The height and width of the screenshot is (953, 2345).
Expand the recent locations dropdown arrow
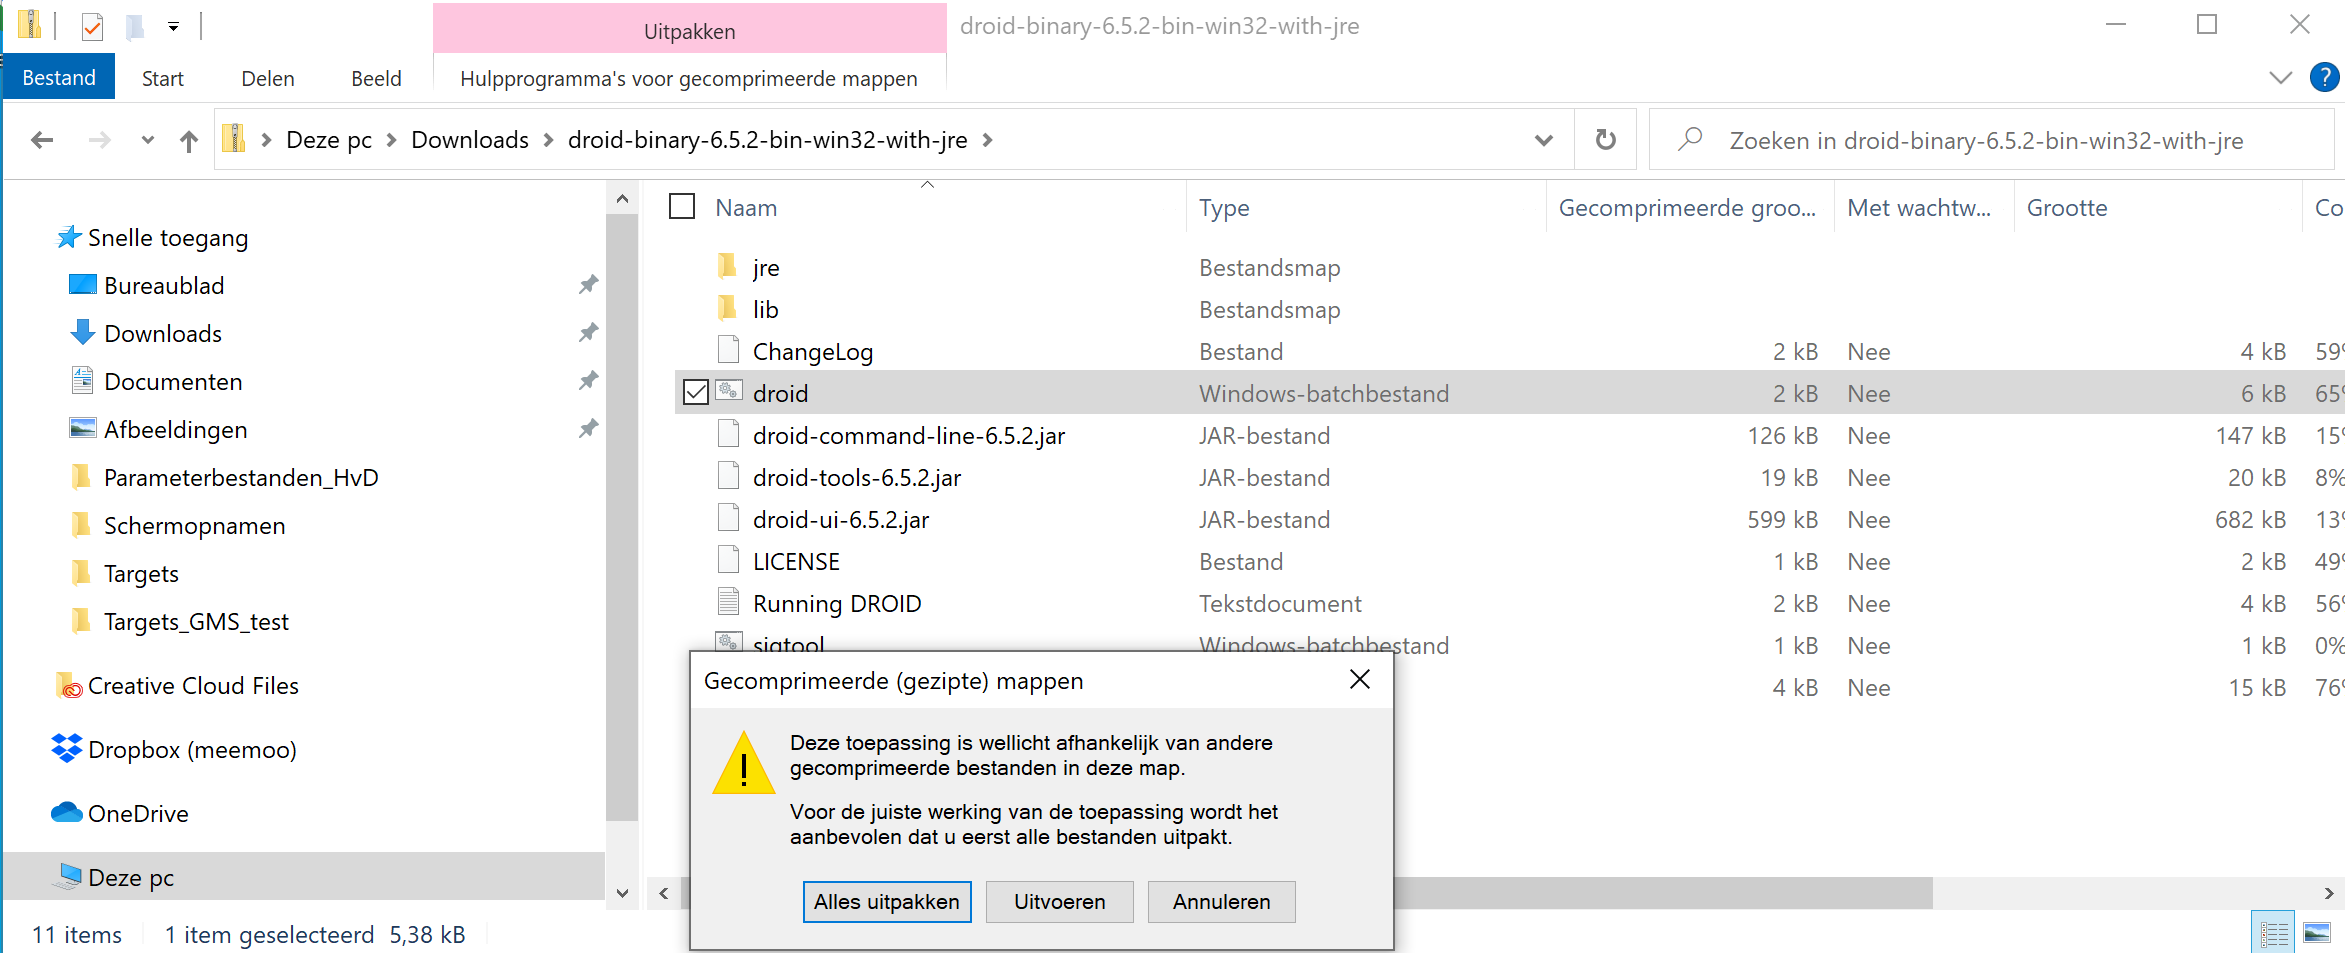click(147, 141)
